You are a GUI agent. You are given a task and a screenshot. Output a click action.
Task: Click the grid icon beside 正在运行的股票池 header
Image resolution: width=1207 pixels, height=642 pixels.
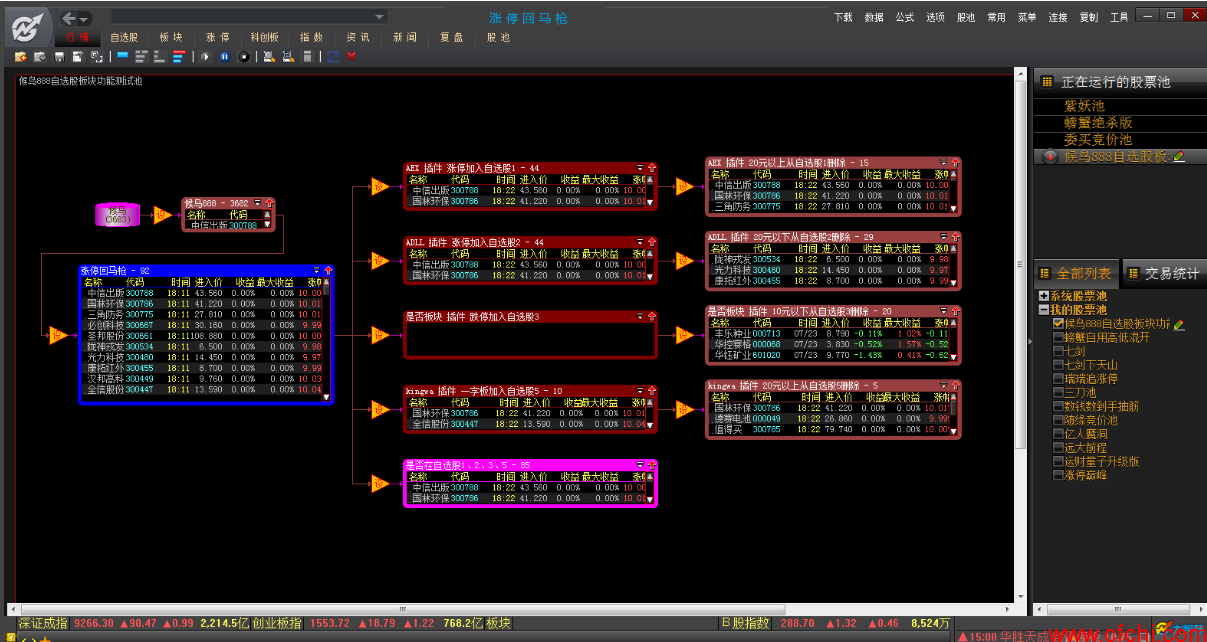pos(1047,82)
